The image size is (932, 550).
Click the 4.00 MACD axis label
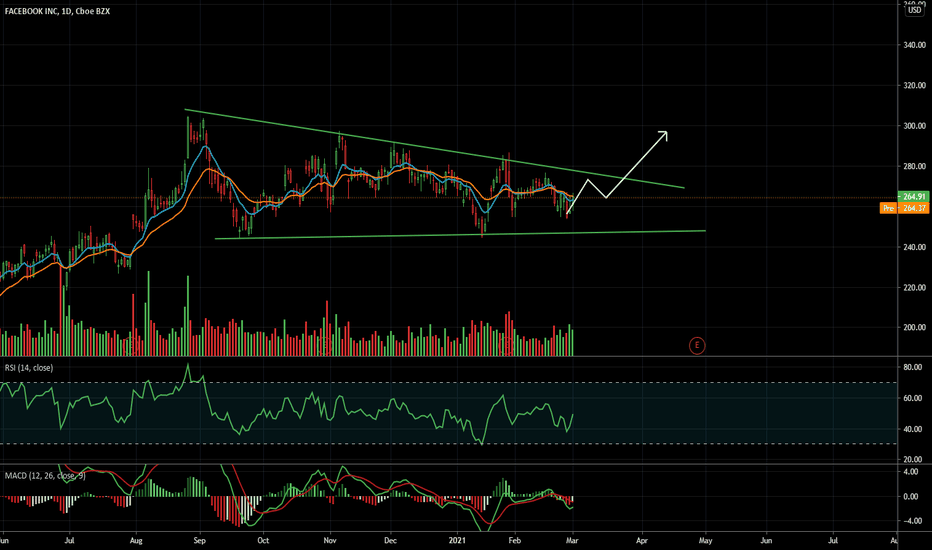[912, 472]
